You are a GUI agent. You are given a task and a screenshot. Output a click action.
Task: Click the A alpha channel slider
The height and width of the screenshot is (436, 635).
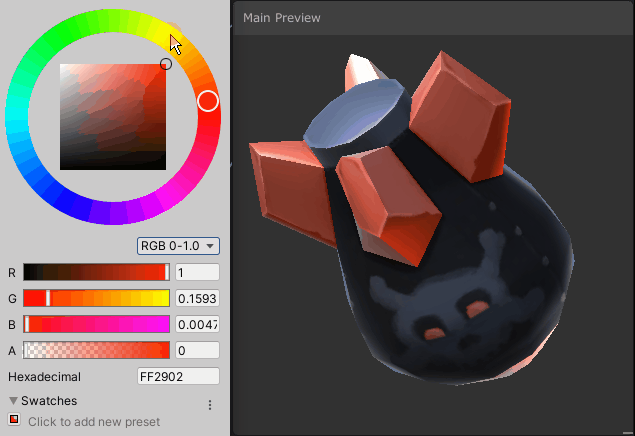pos(96,350)
